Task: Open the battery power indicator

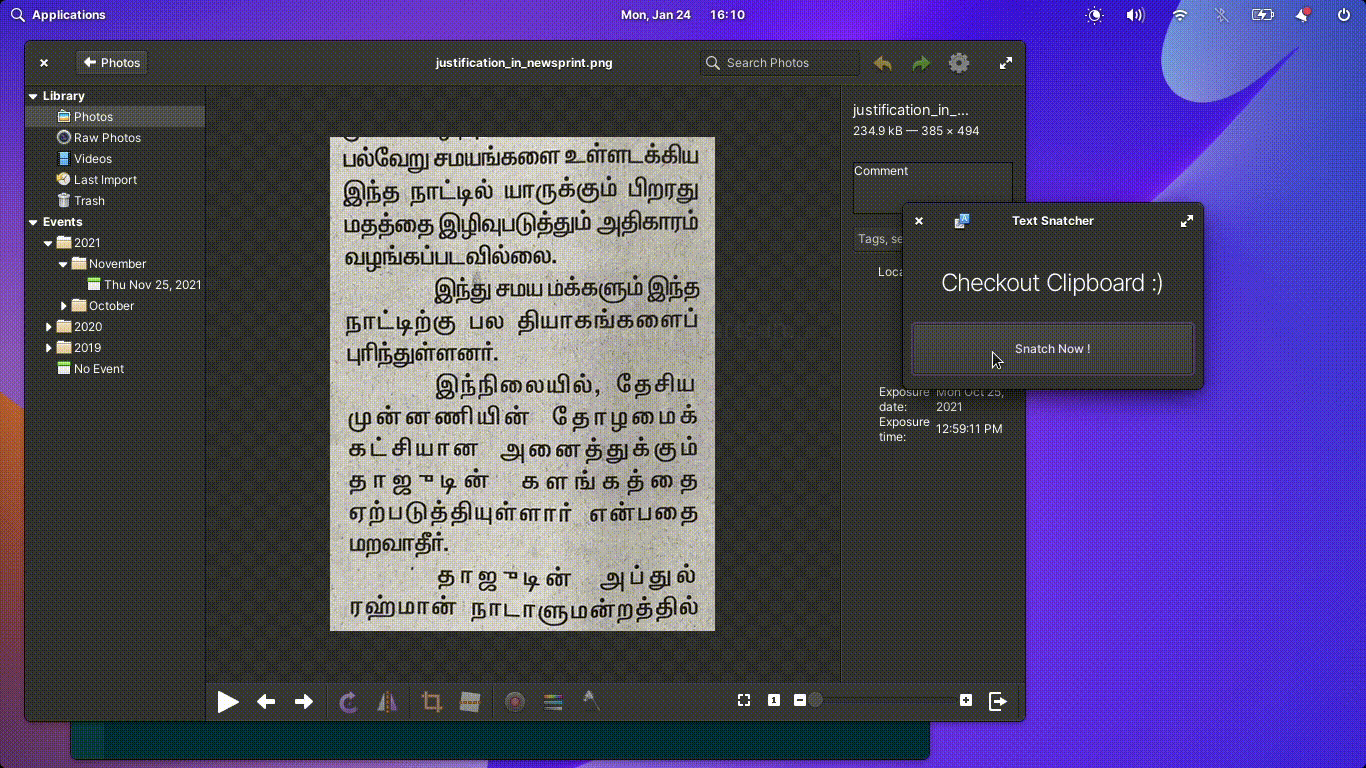Action: pos(1263,15)
